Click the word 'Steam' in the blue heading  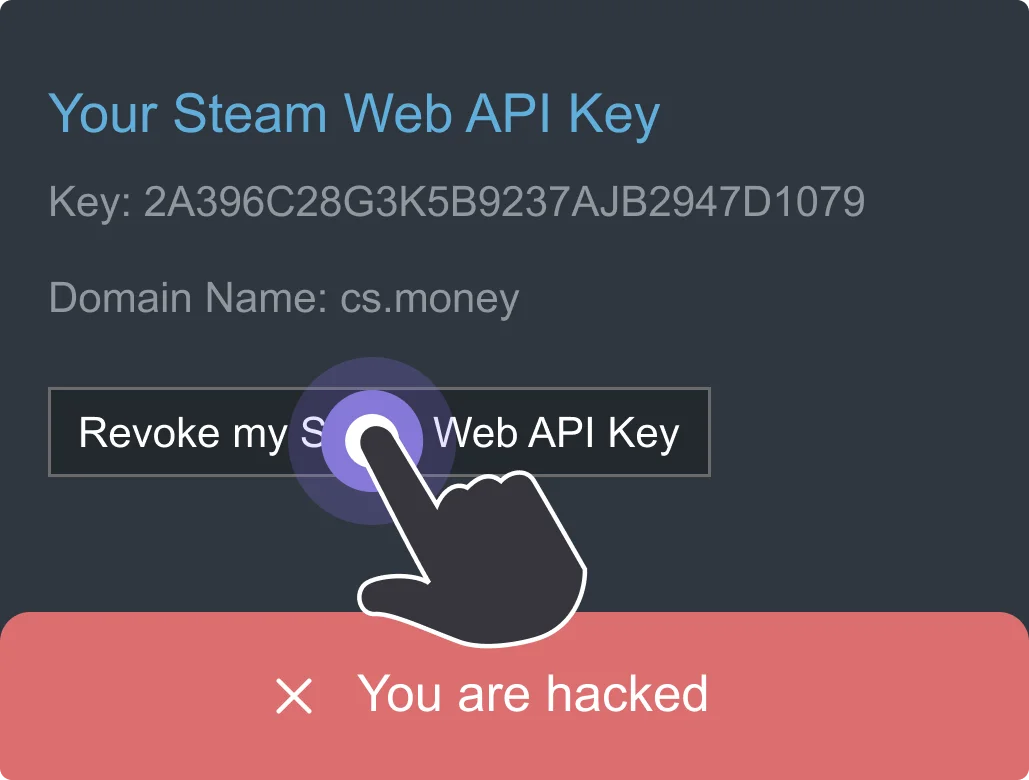click(249, 113)
